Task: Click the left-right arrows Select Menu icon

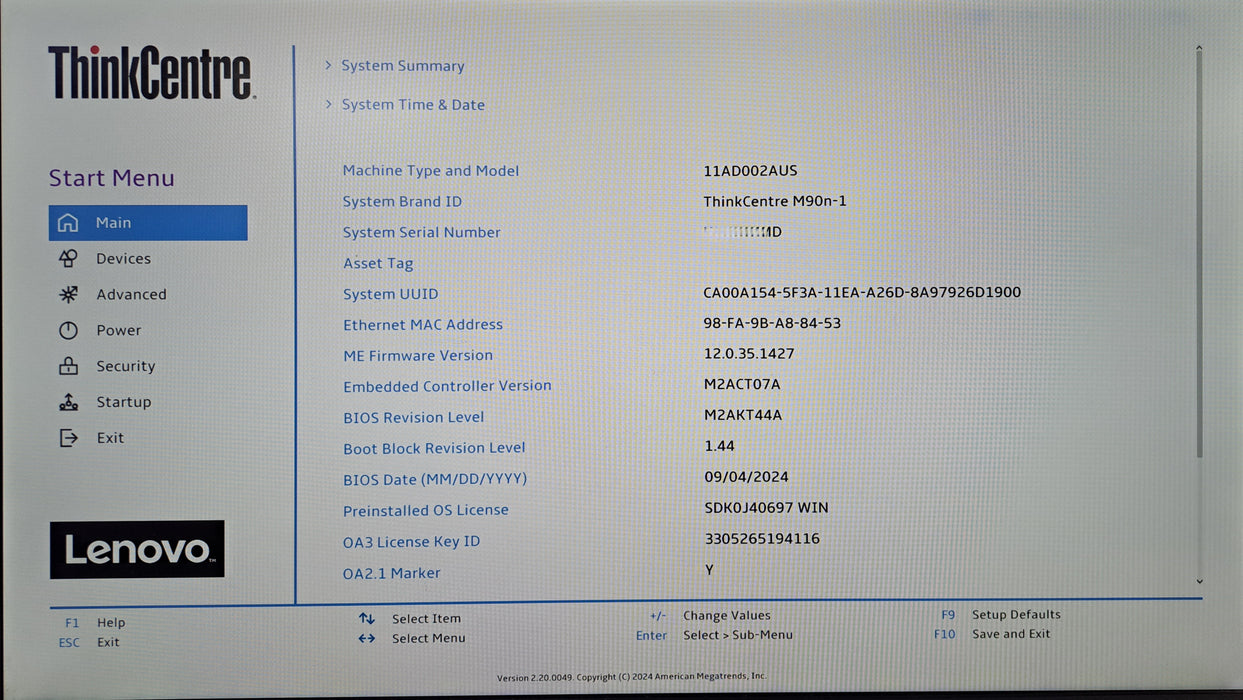Action: point(367,638)
